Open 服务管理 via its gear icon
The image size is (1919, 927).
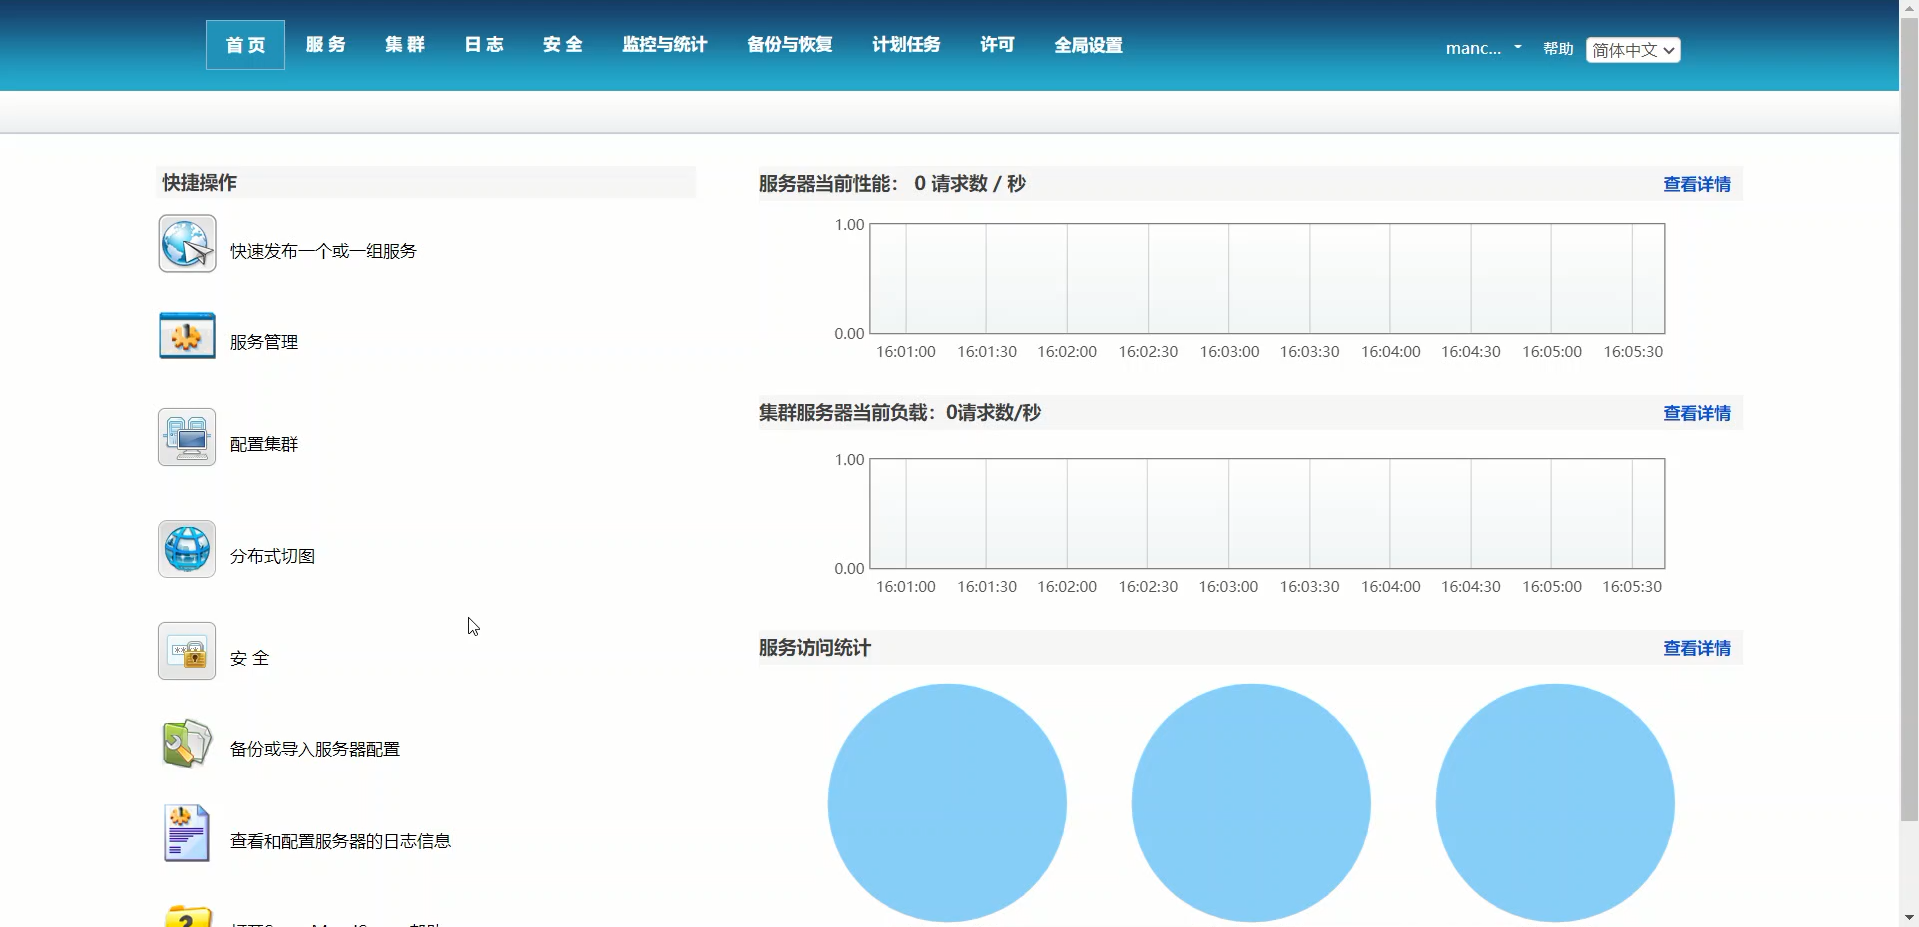pos(186,335)
